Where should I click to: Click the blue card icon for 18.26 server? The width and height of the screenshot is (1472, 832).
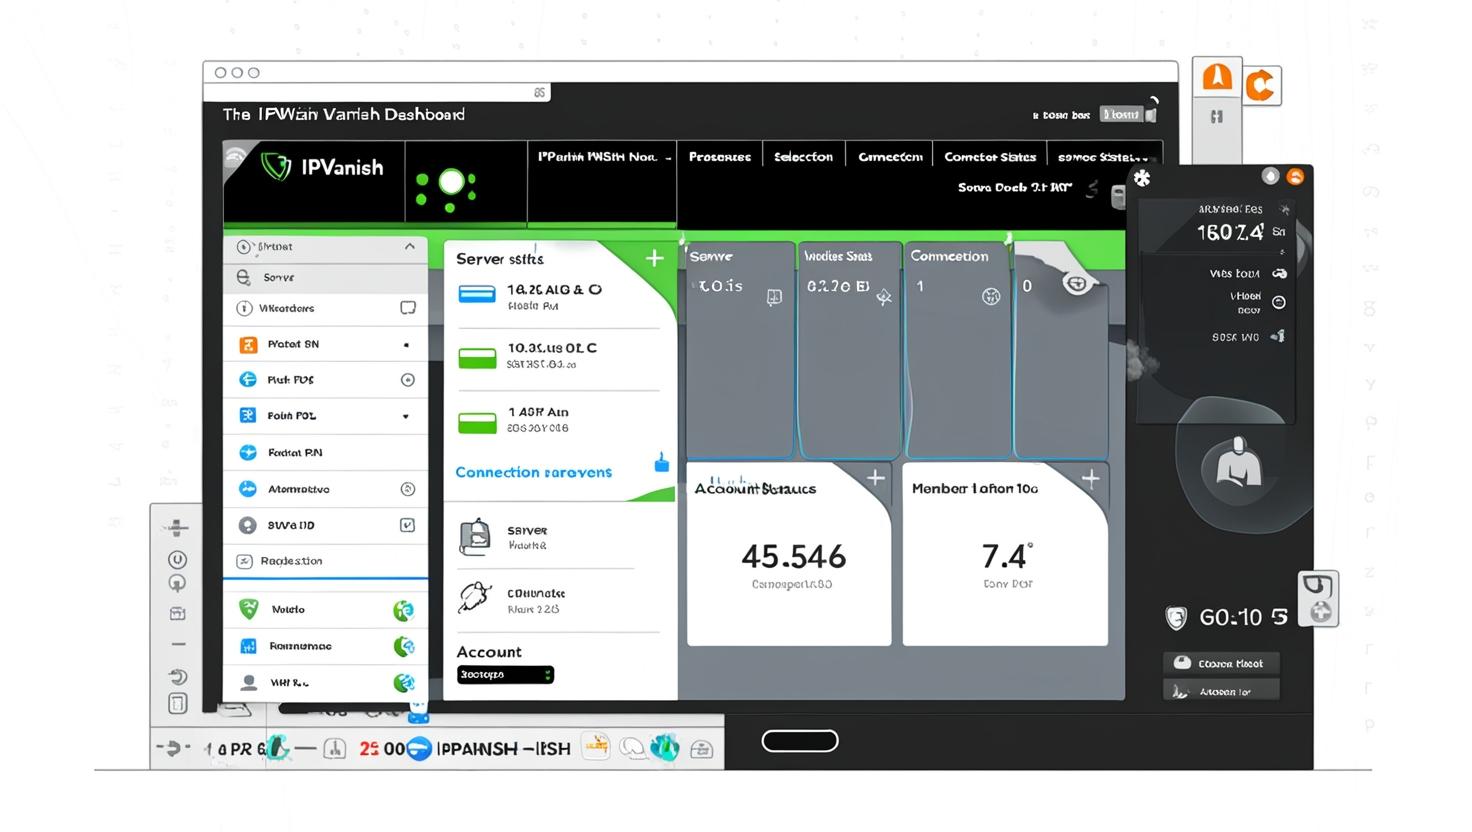[x=477, y=294]
